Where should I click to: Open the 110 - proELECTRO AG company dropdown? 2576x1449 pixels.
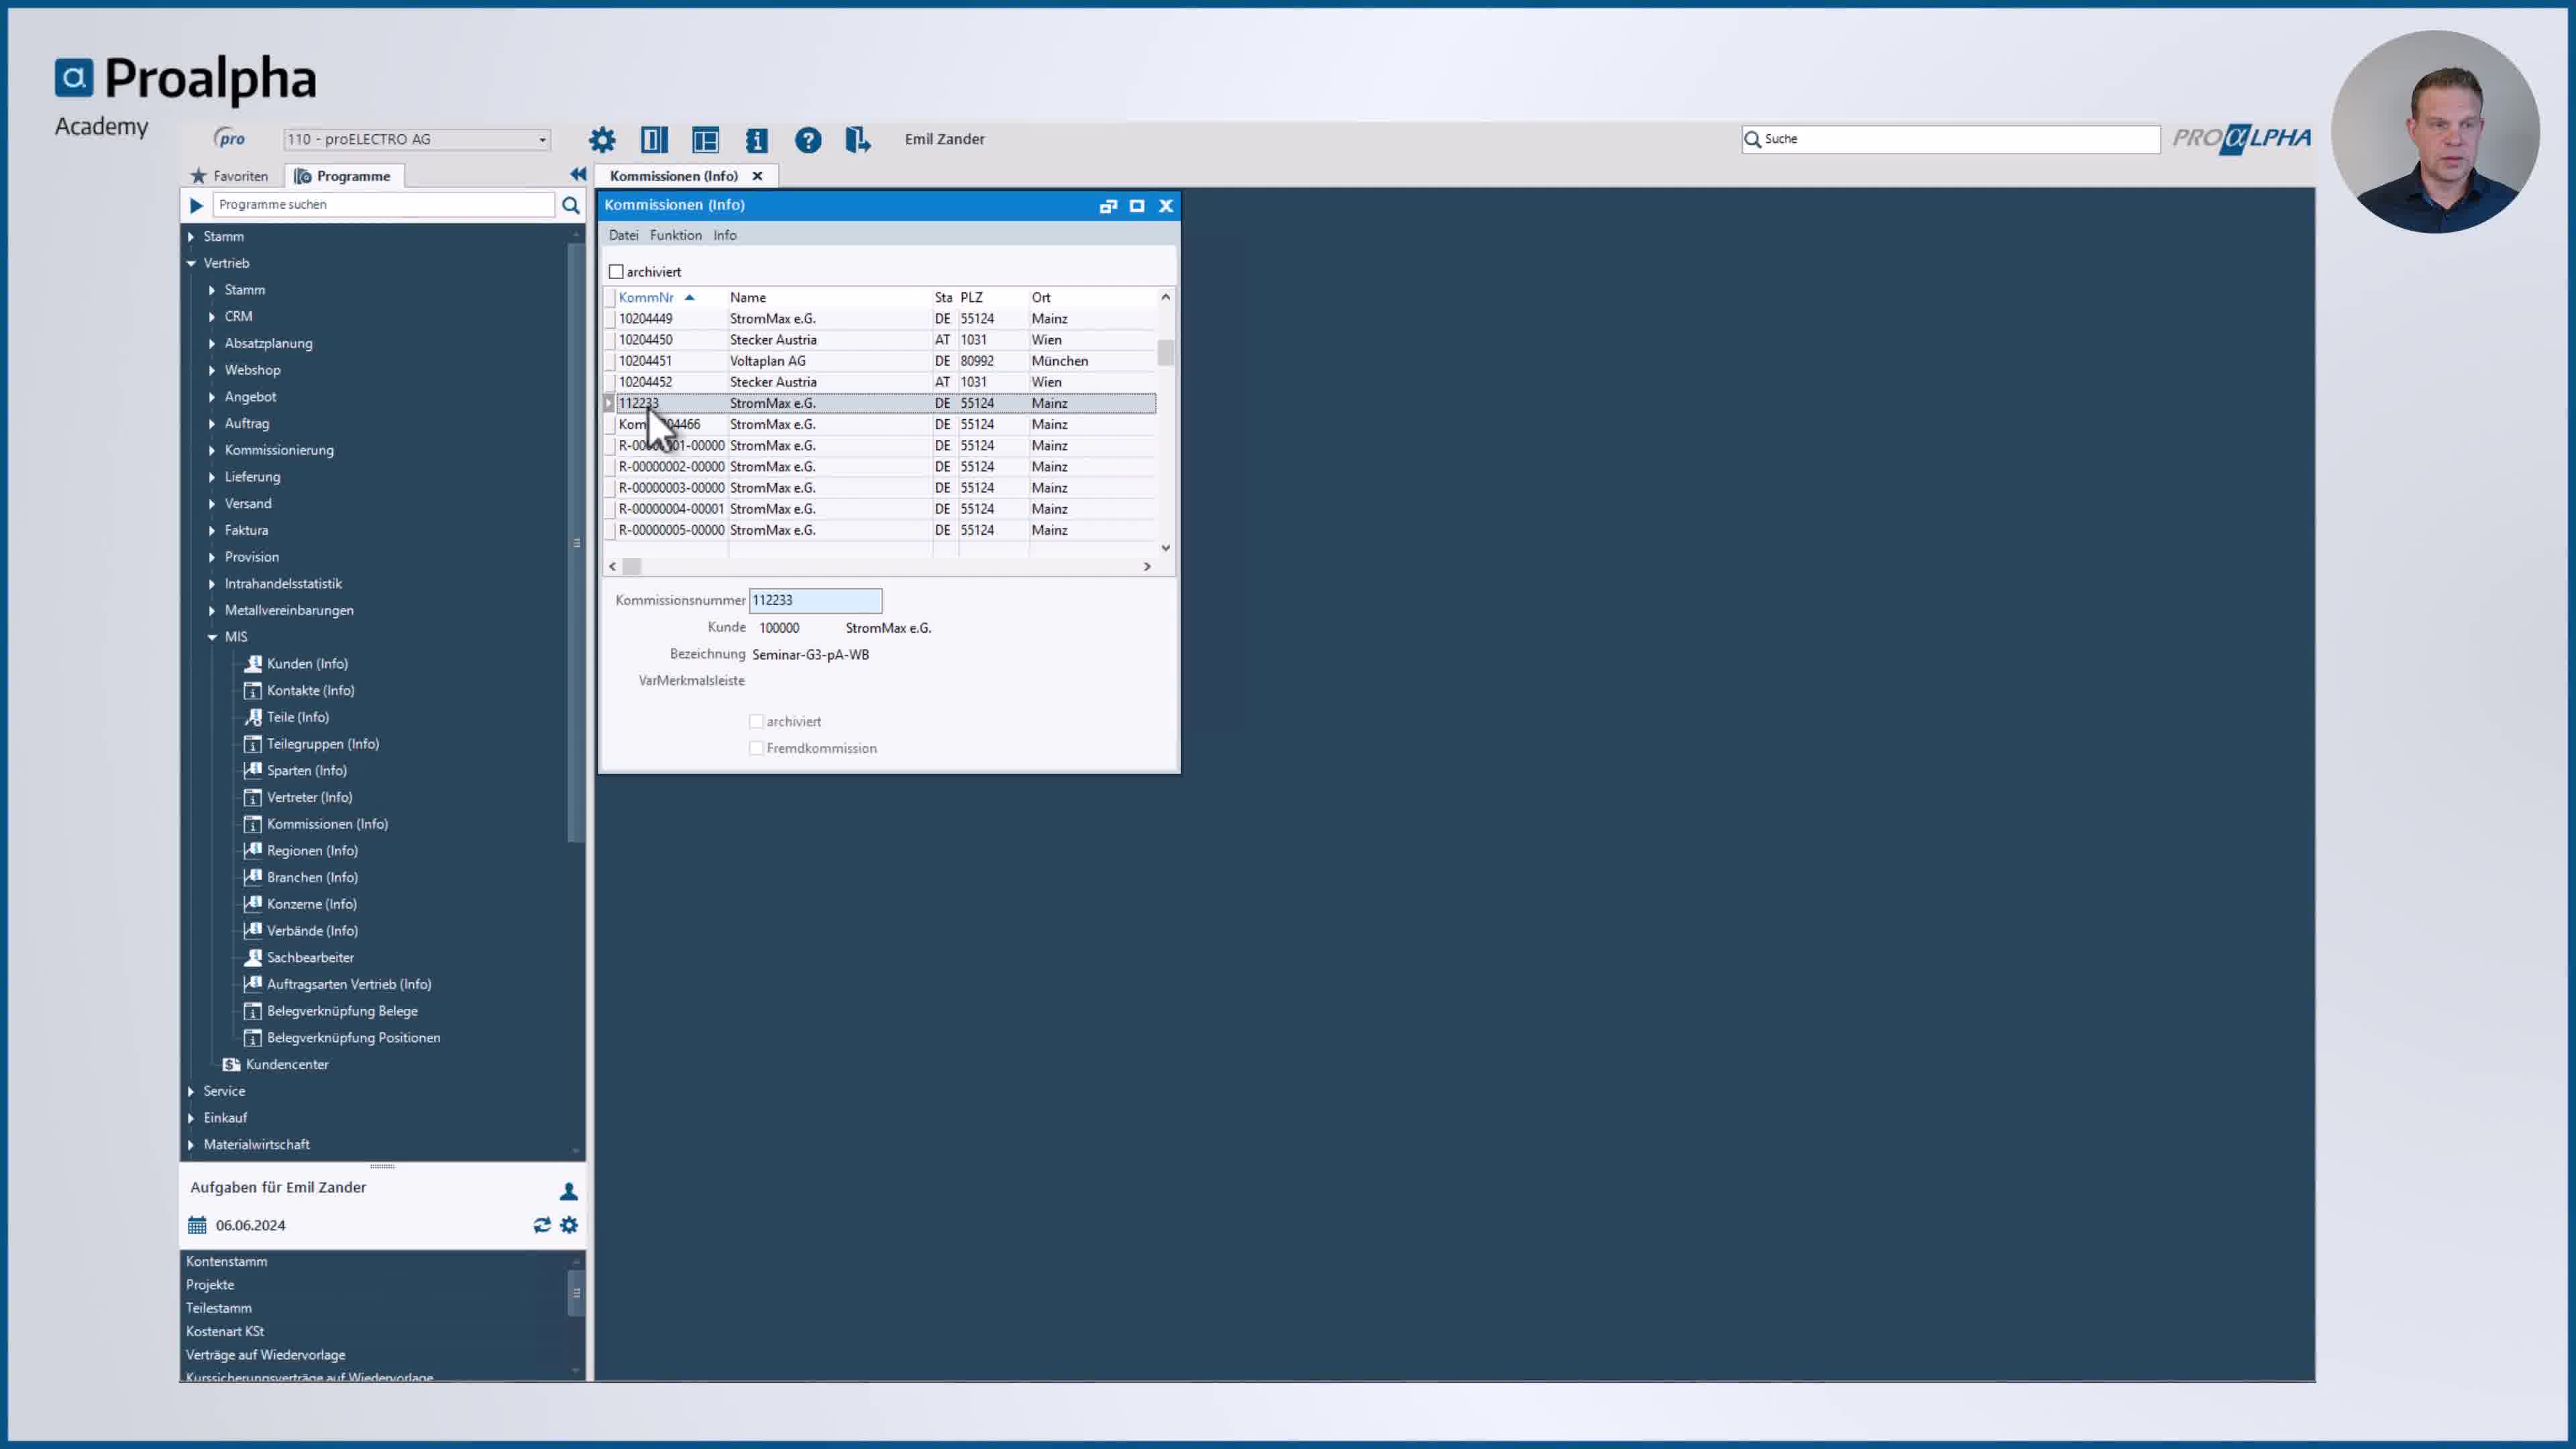coord(417,140)
